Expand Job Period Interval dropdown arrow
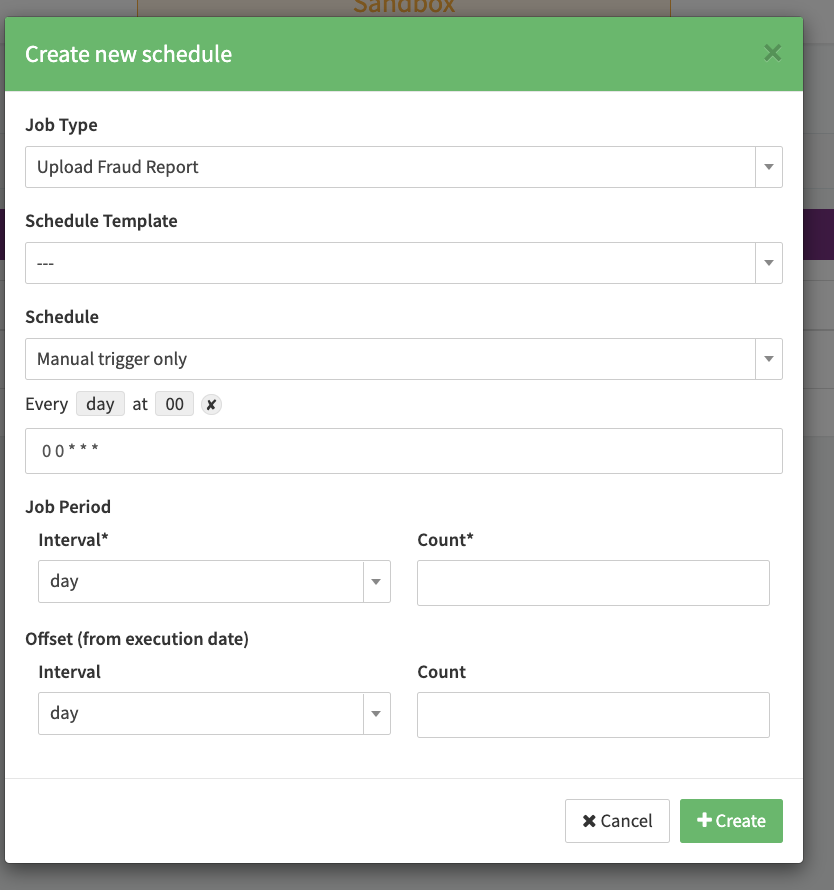This screenshot has height=890, width=834. [376, 581]
